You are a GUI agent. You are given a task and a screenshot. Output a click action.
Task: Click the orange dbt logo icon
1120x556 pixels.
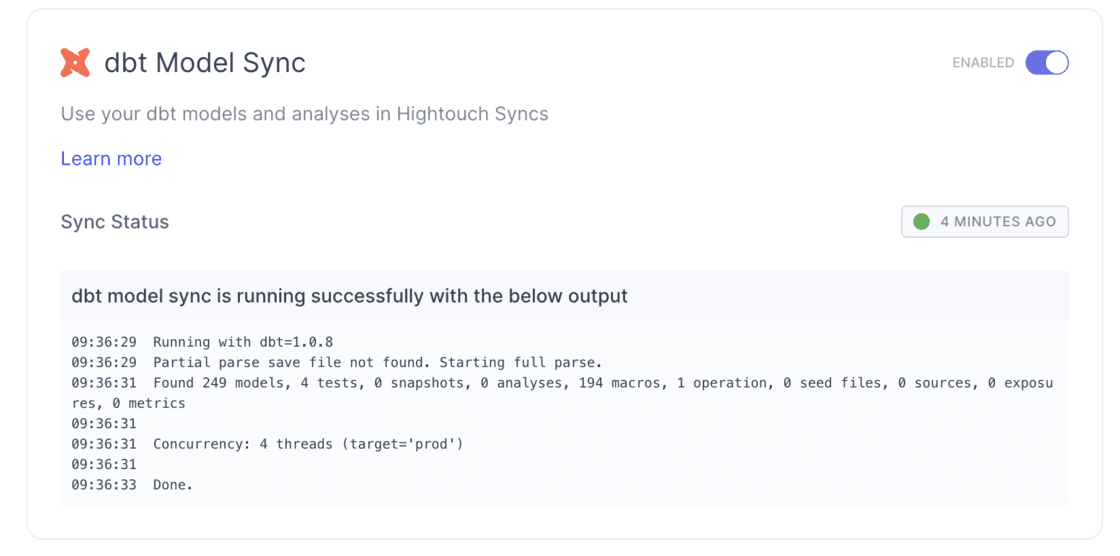coord(75,63)
